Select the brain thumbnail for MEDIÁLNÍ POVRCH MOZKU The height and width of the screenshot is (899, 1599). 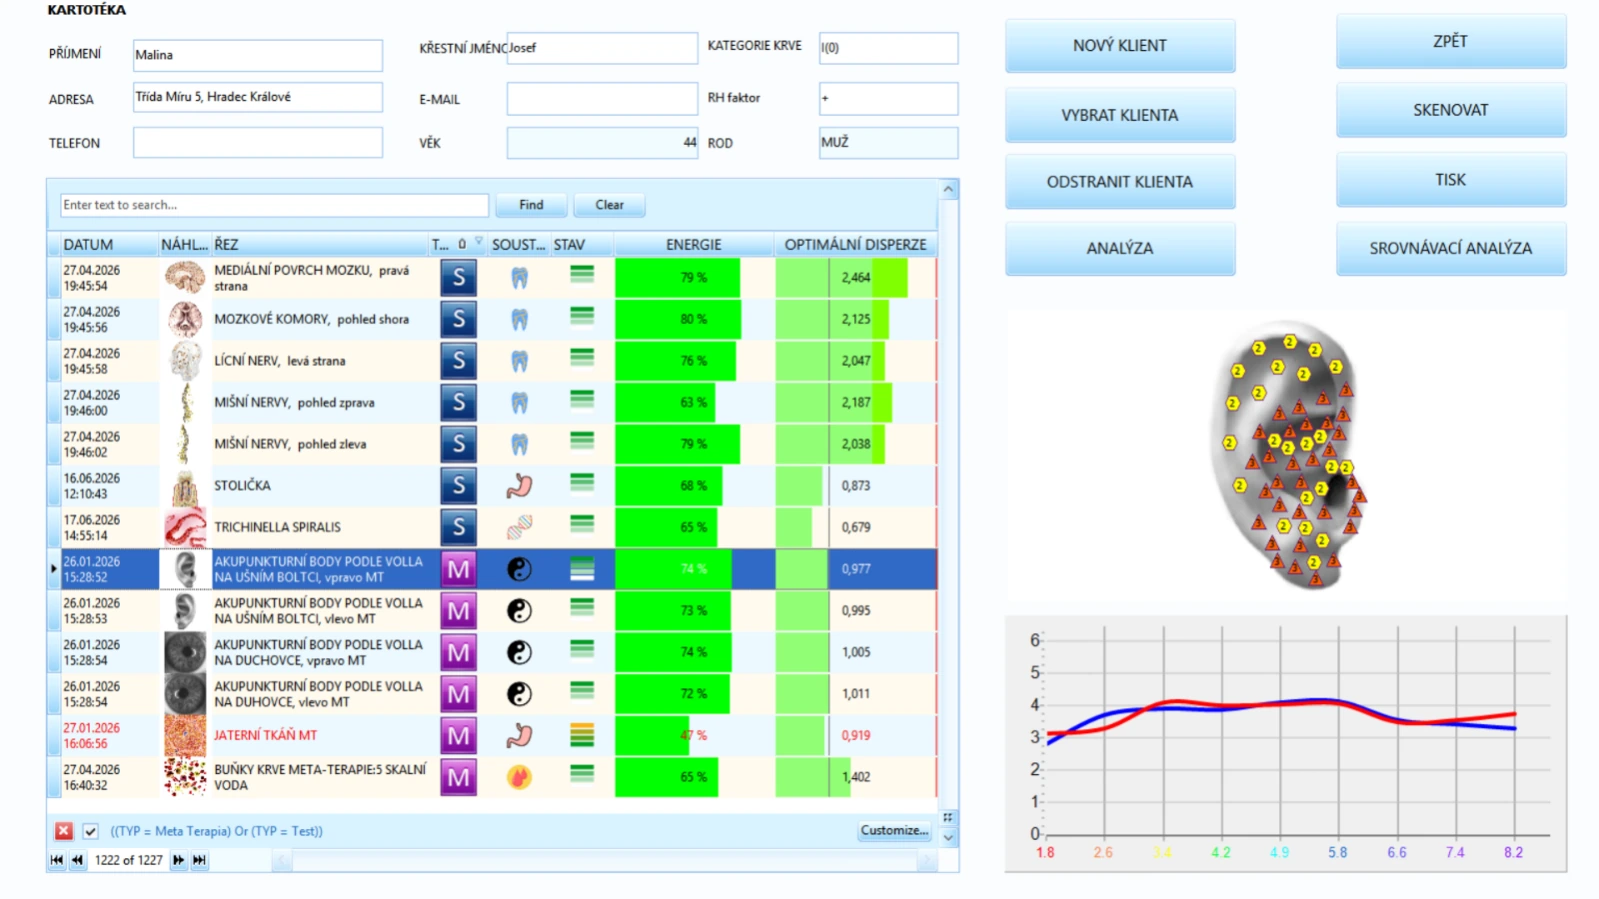185,277
